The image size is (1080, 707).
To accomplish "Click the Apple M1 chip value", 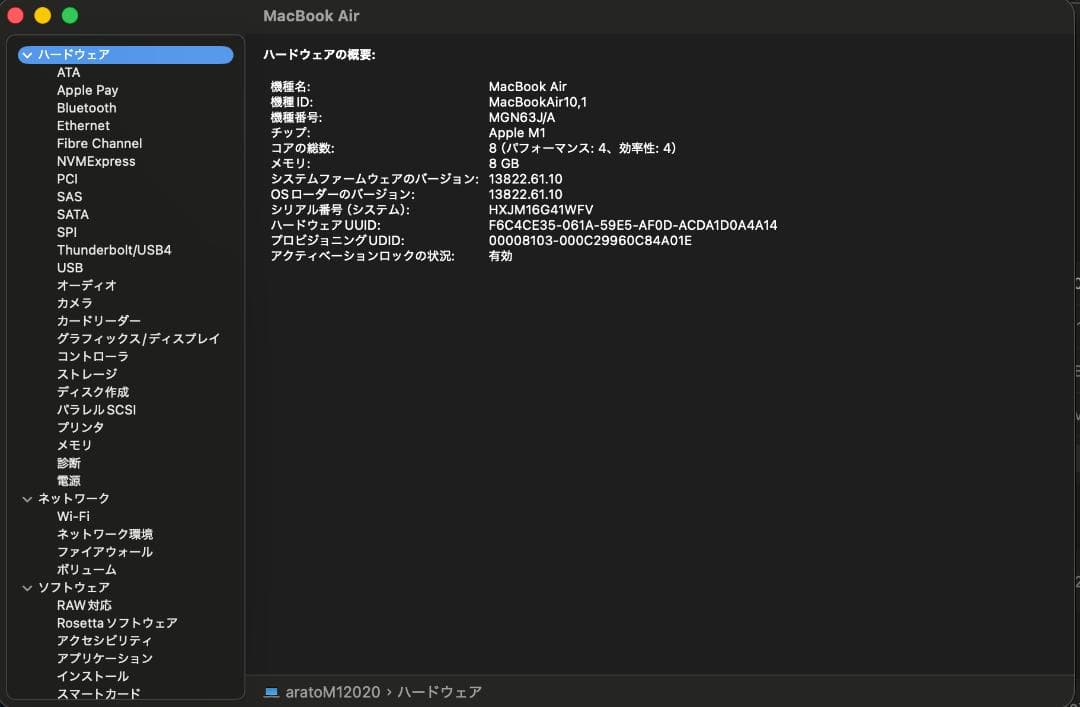I will [x=517, y=133].
